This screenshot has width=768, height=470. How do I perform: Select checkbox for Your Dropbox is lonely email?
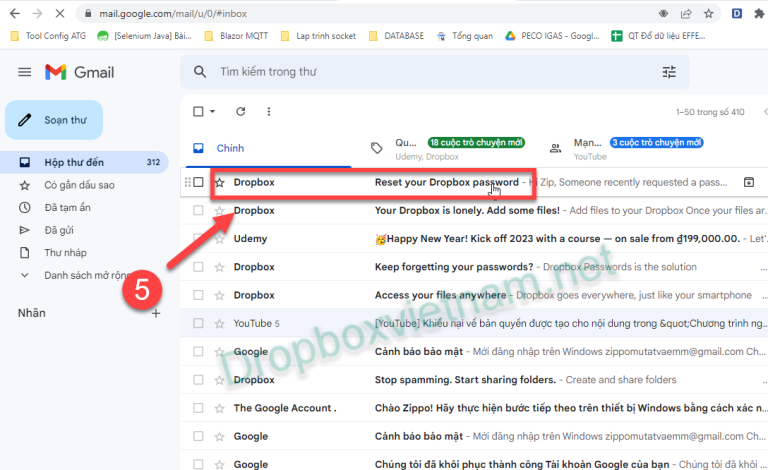coord(198,211)
